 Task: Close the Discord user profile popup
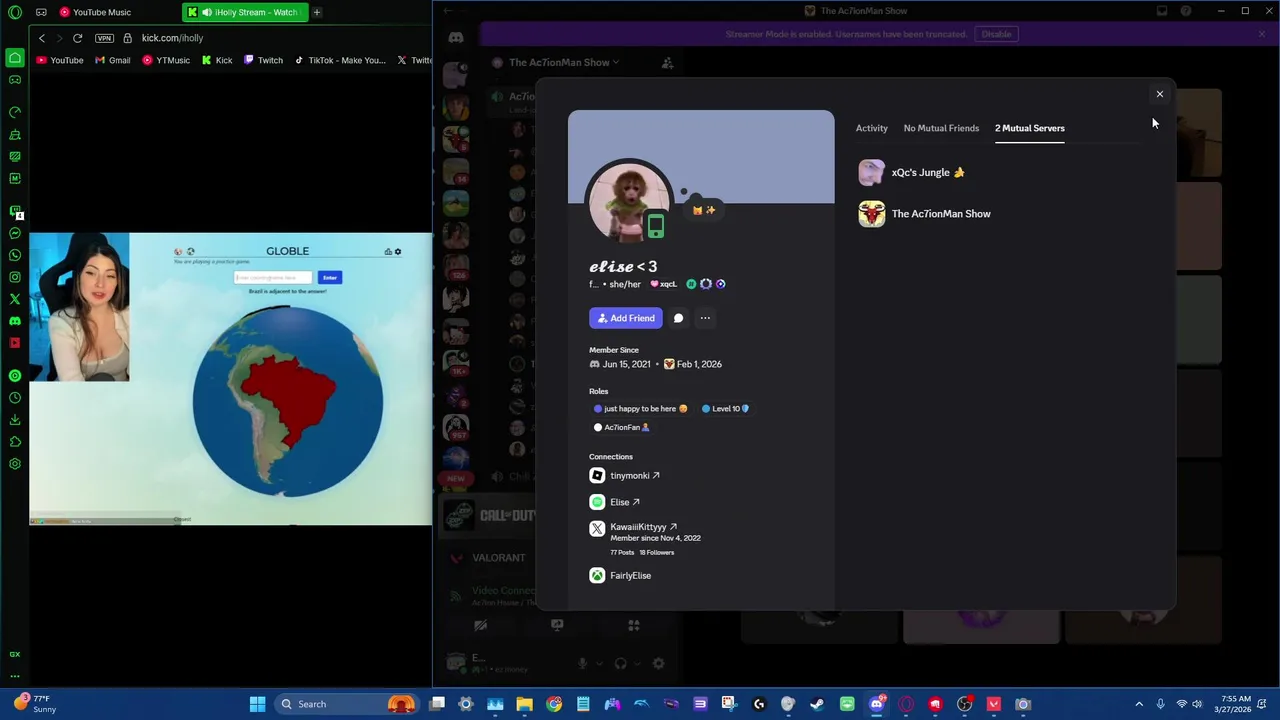1159,94
